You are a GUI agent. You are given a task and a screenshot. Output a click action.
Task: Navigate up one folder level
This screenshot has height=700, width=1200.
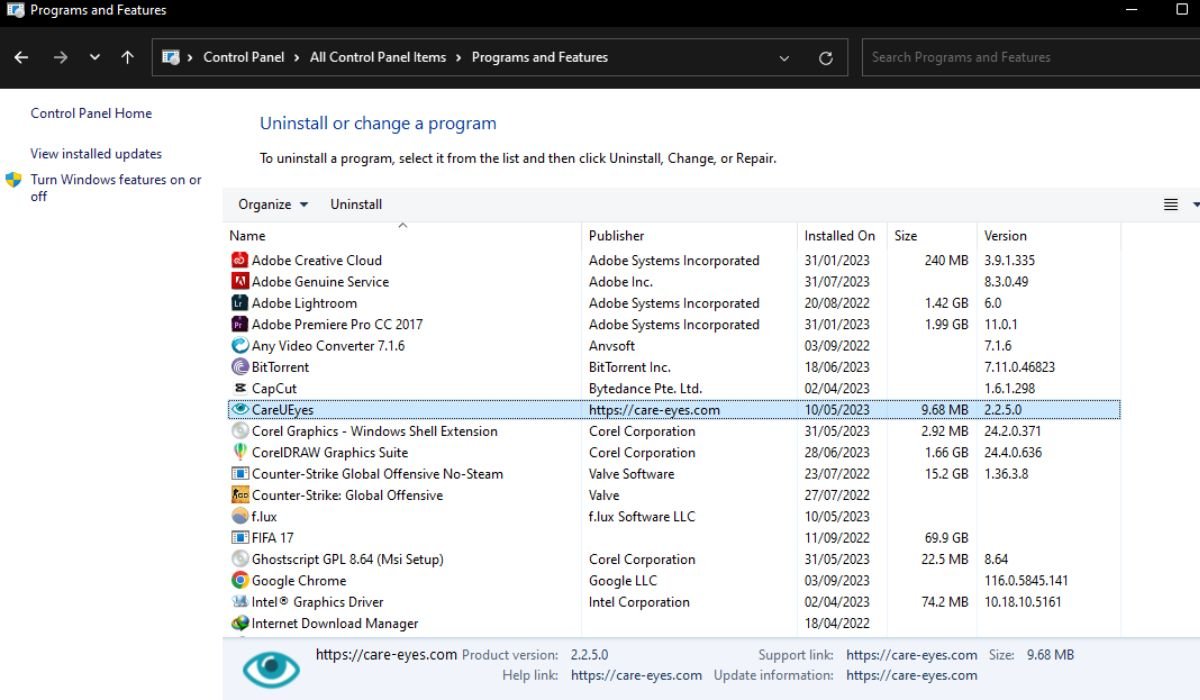[127, 58]
